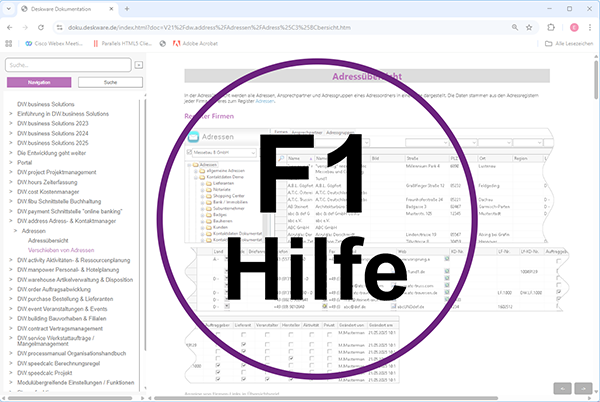
Task: Open DW.building Bauvorhaben & Filialen
Action: coord(62,318)
